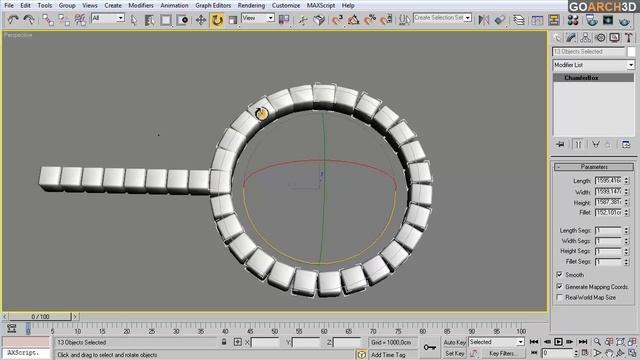Switch to the Display panel tab

[x=614, y=38]
